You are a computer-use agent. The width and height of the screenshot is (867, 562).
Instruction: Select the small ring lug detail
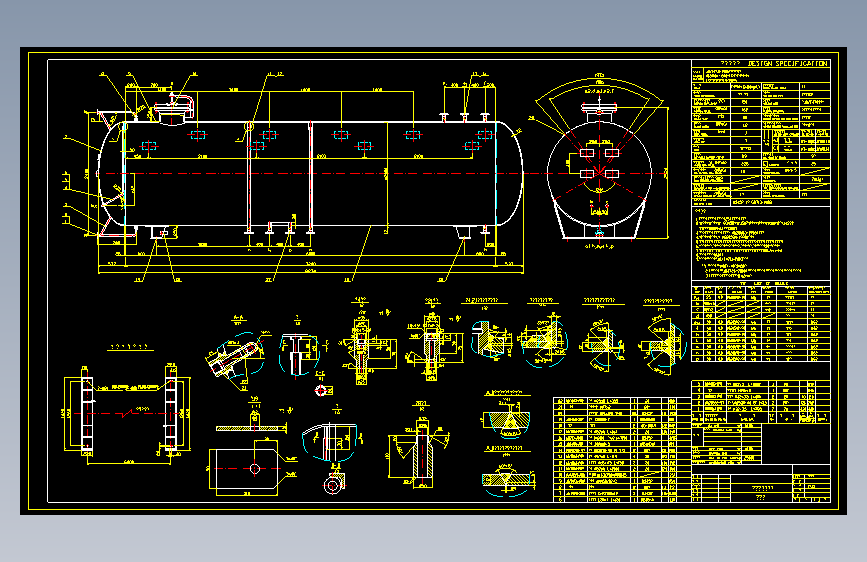tap(333, 485)
